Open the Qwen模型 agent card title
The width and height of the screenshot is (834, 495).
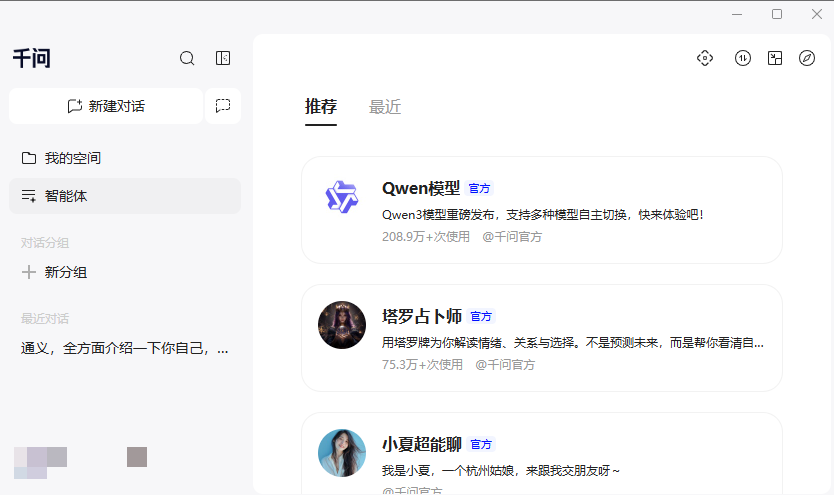pyautogui.click(x=421, y=188)
